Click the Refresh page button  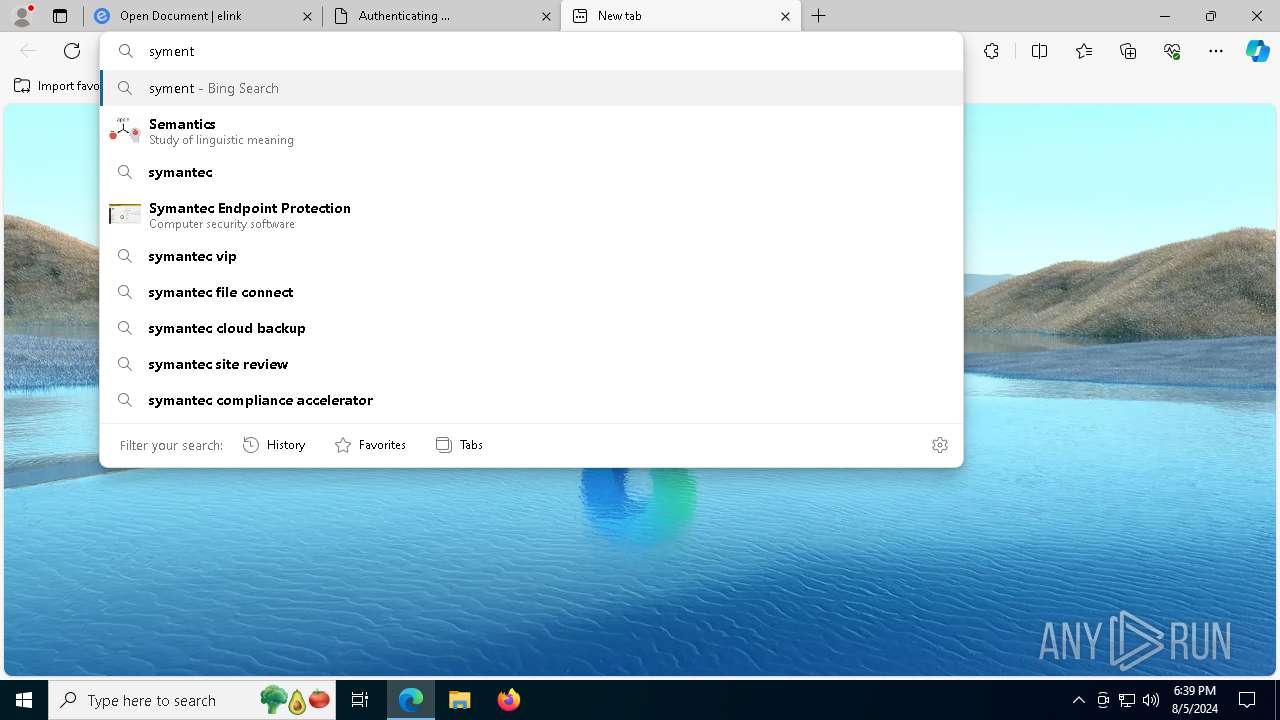tap(72, 51)
